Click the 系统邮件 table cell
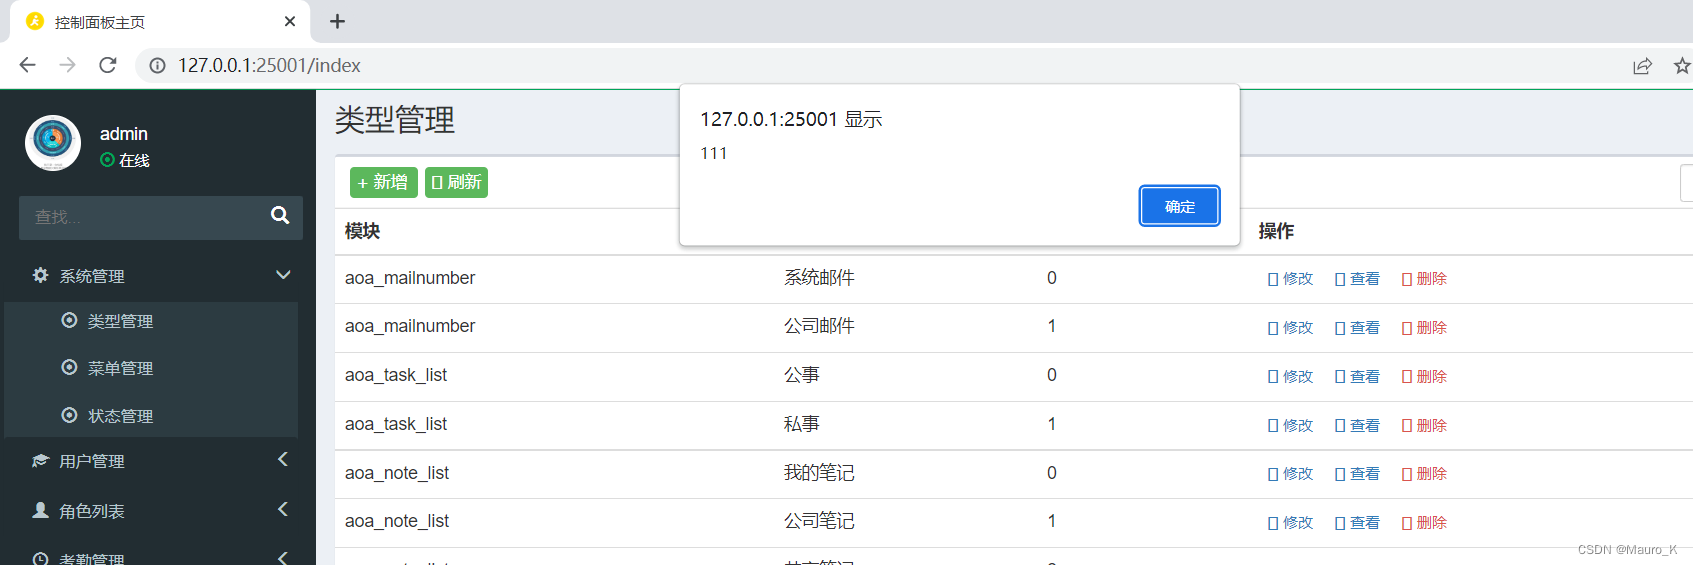1693x565 pixels. pos(819,278)
